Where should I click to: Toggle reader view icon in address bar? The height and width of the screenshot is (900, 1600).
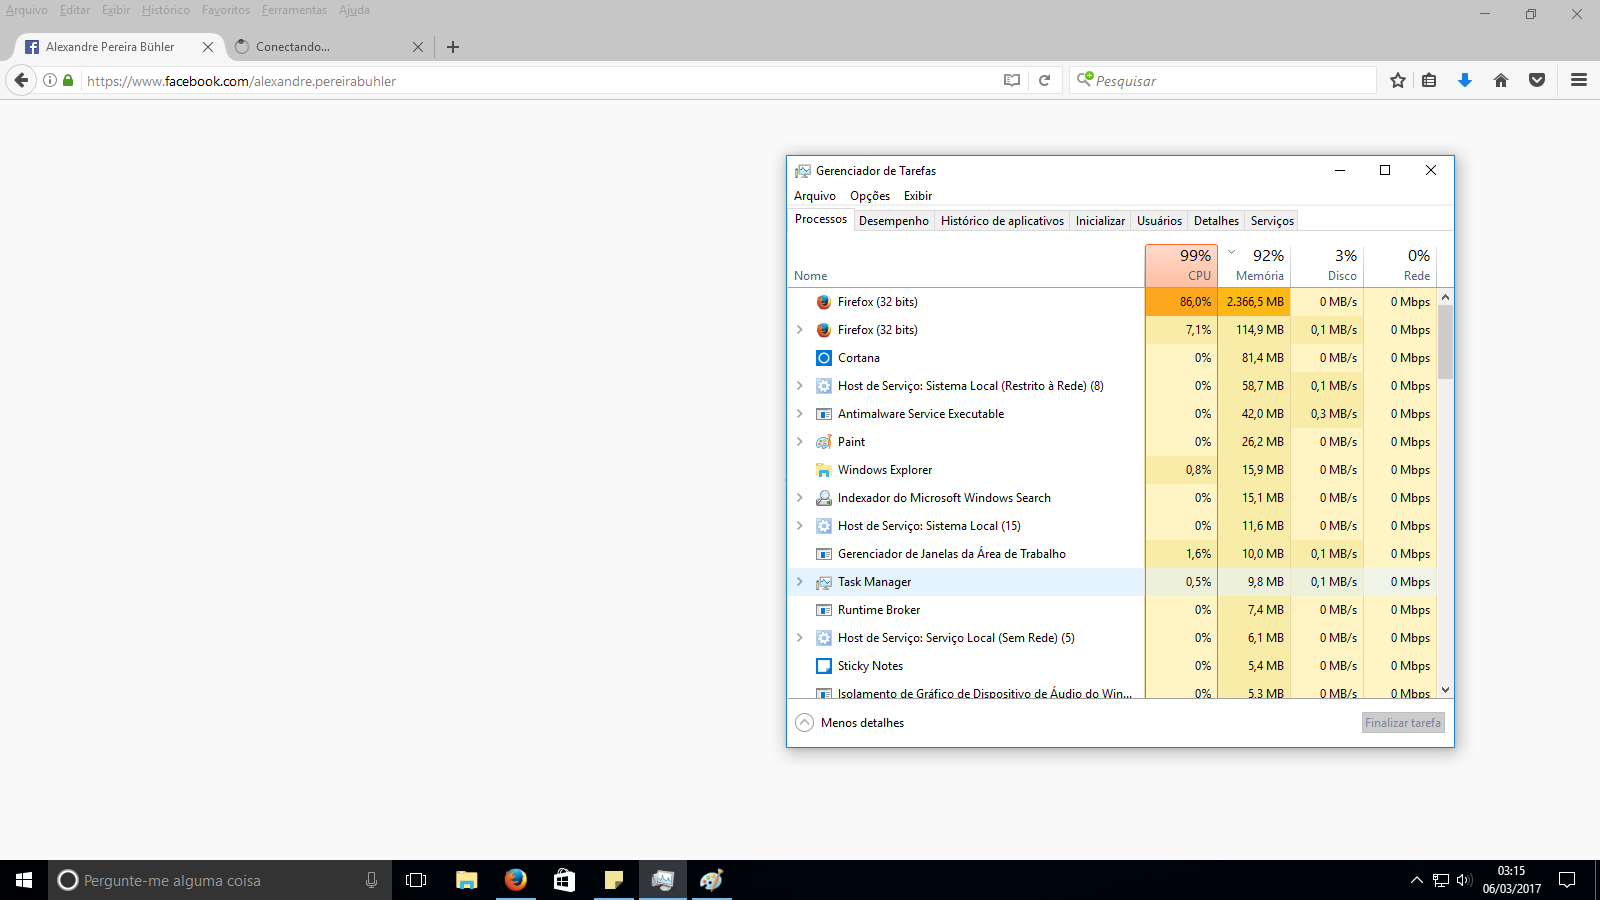coord(1012,81)
